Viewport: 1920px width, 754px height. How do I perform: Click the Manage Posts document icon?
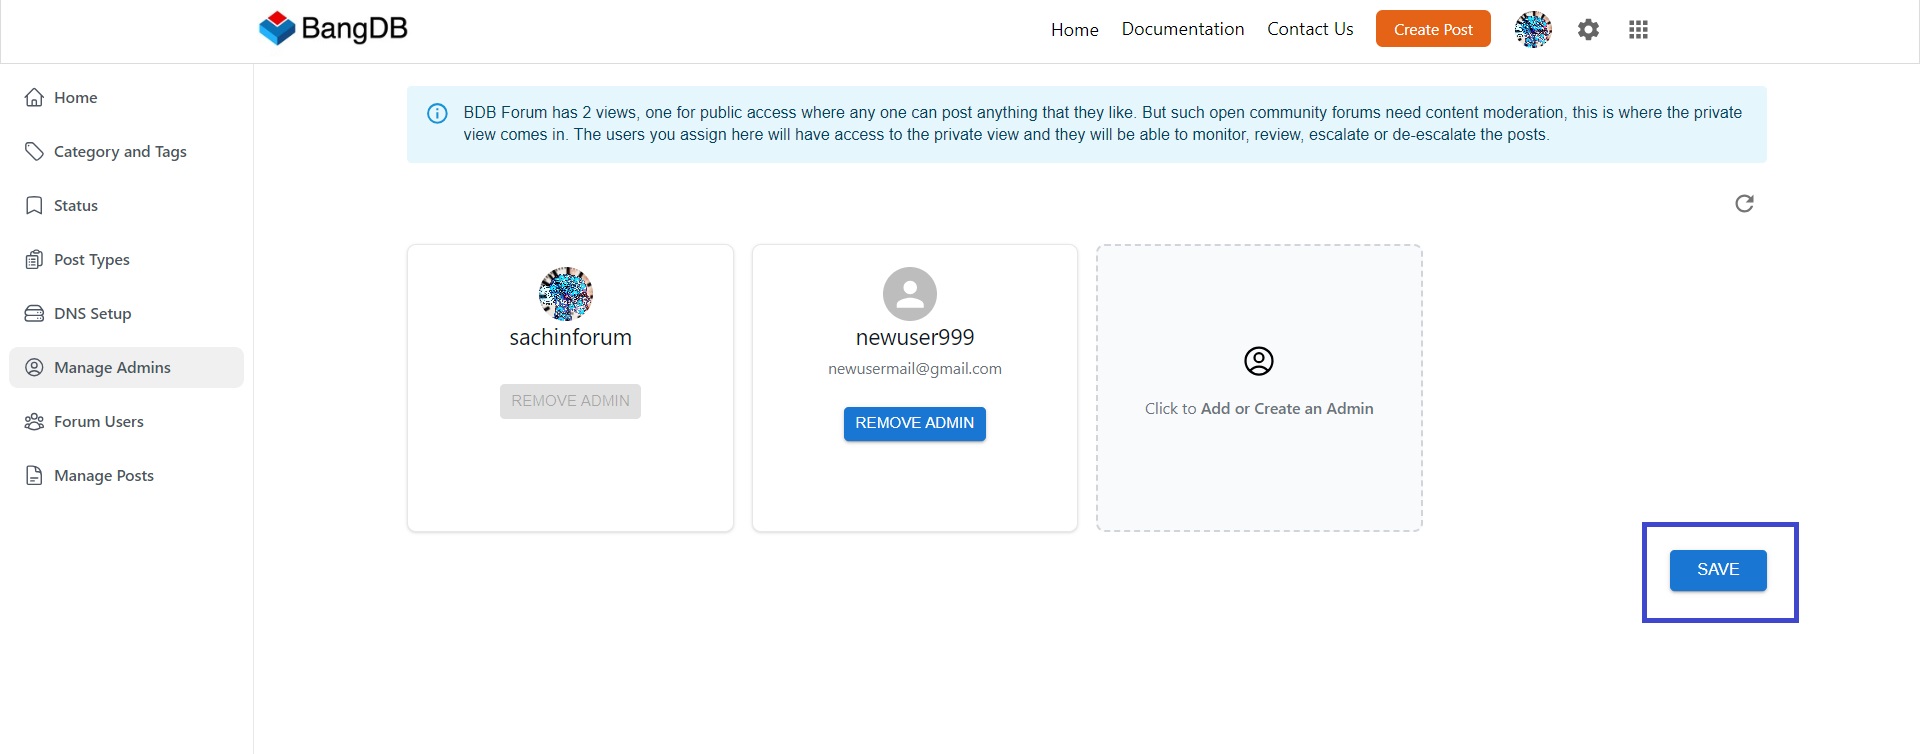tap(34, 475)
